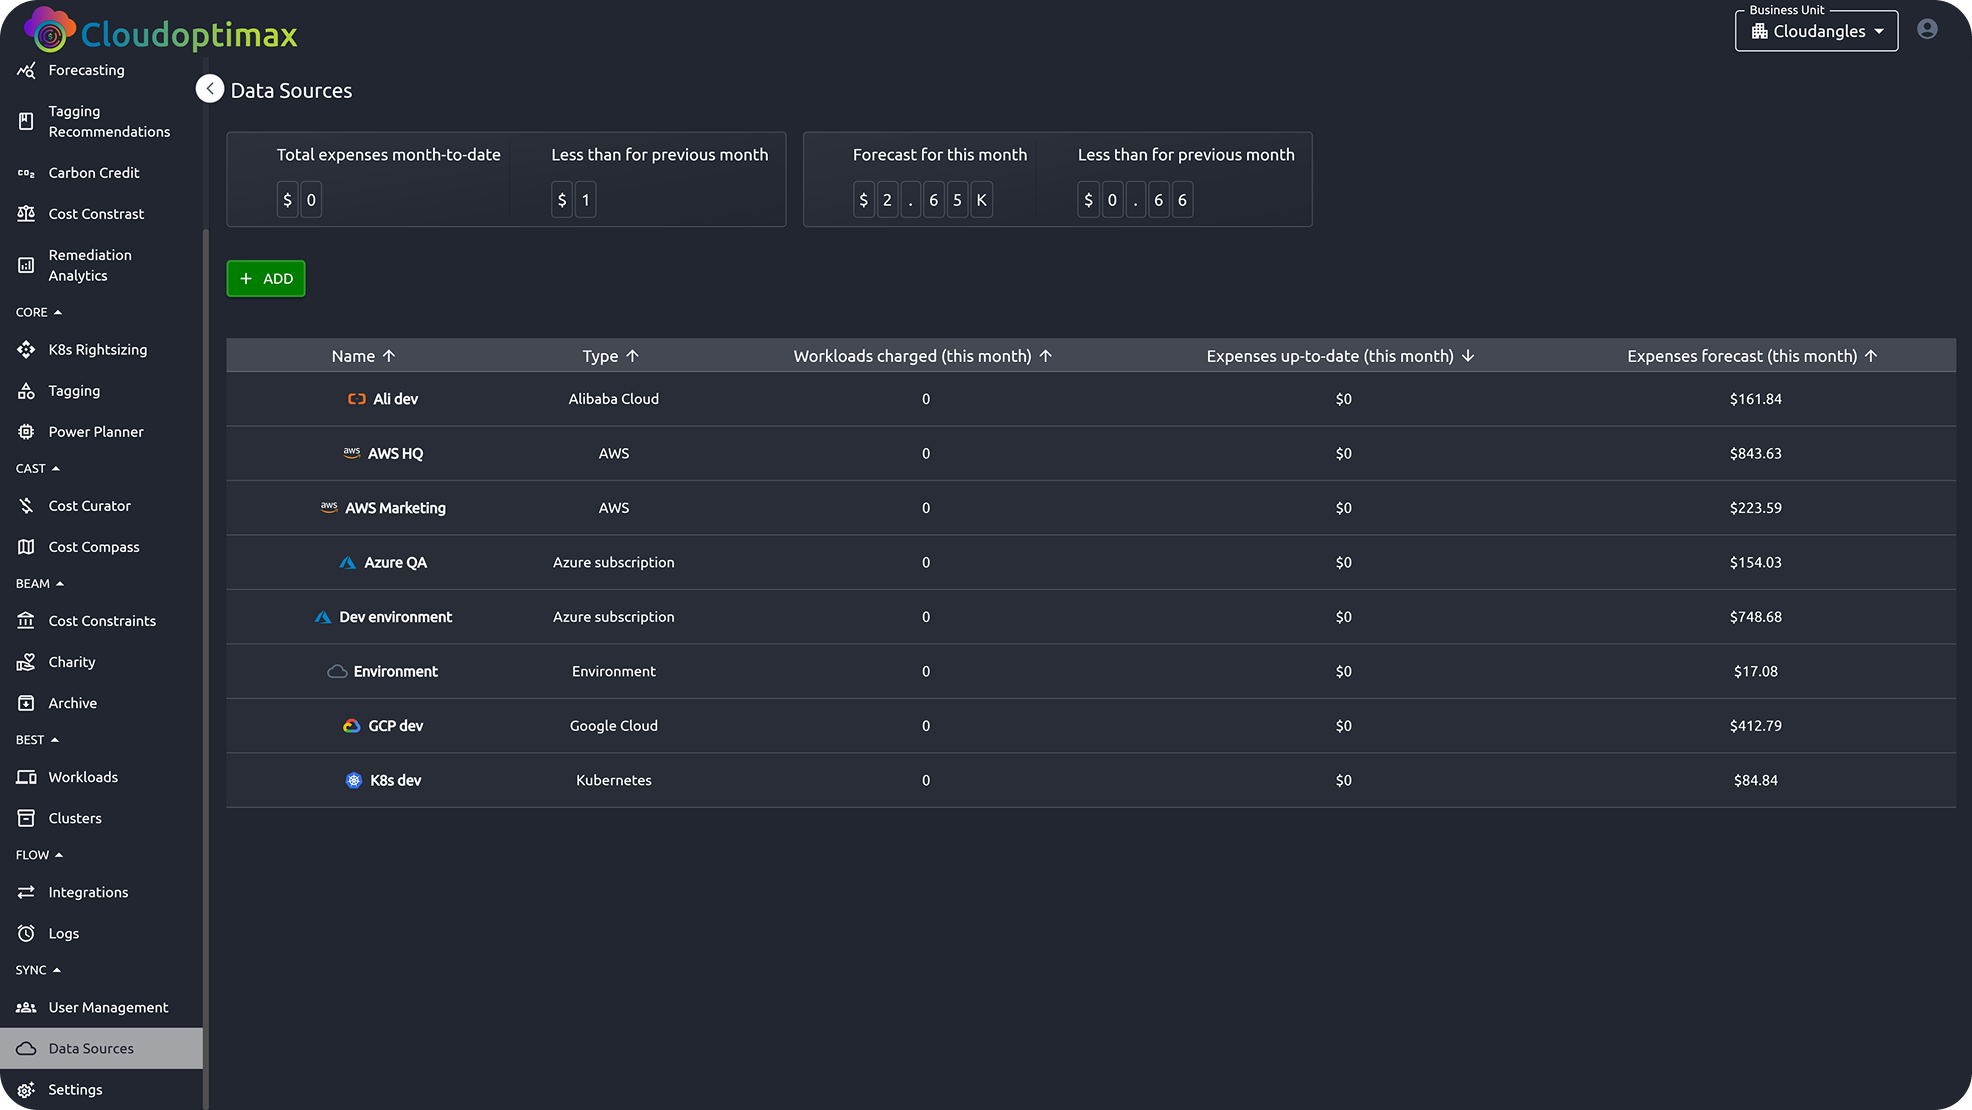1972x1110 pixels.
Task: Sort table by Name column
Action: [x=364, y=356]
